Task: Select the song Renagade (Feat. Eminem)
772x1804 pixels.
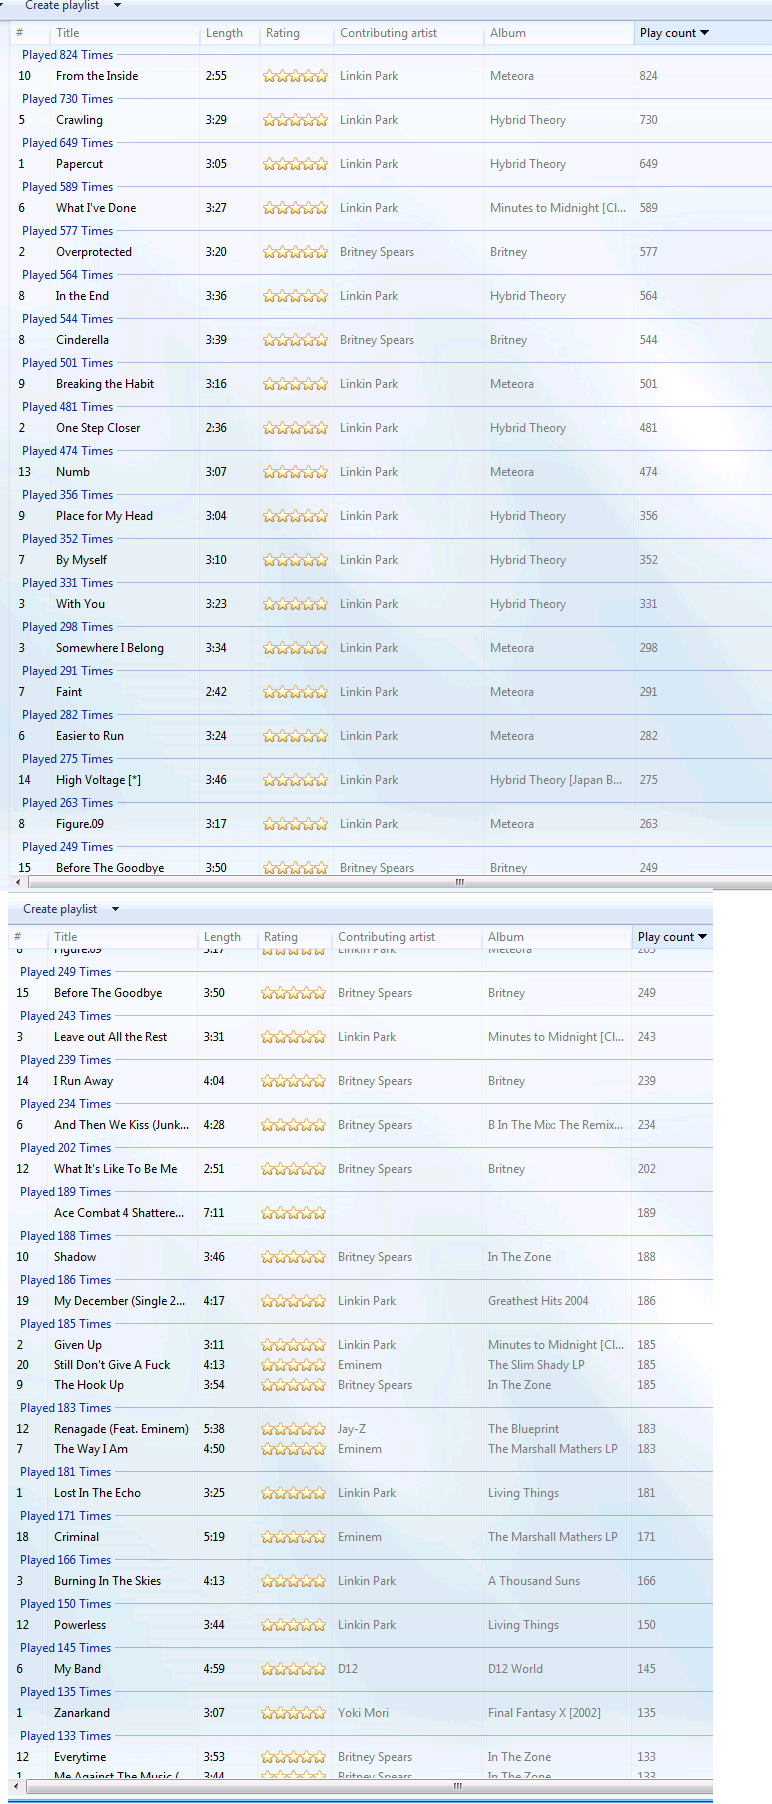Action: 121,1429
